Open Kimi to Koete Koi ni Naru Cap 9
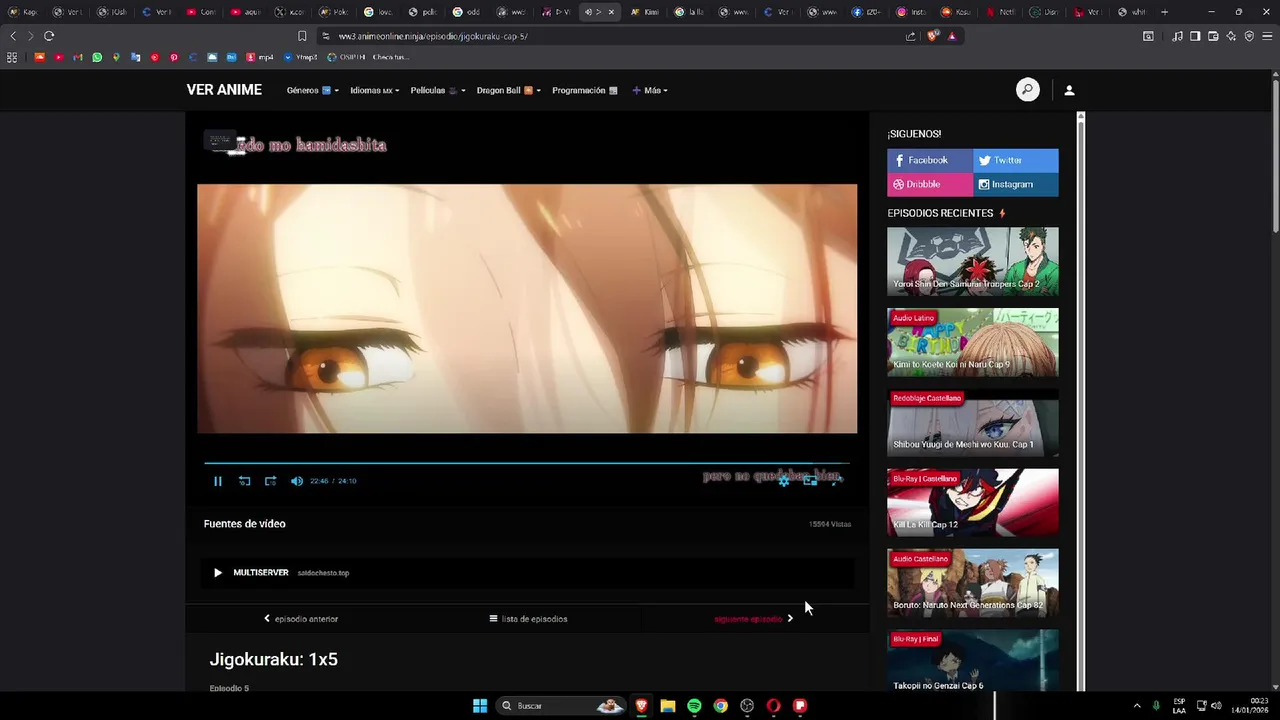 coord(973,342)
